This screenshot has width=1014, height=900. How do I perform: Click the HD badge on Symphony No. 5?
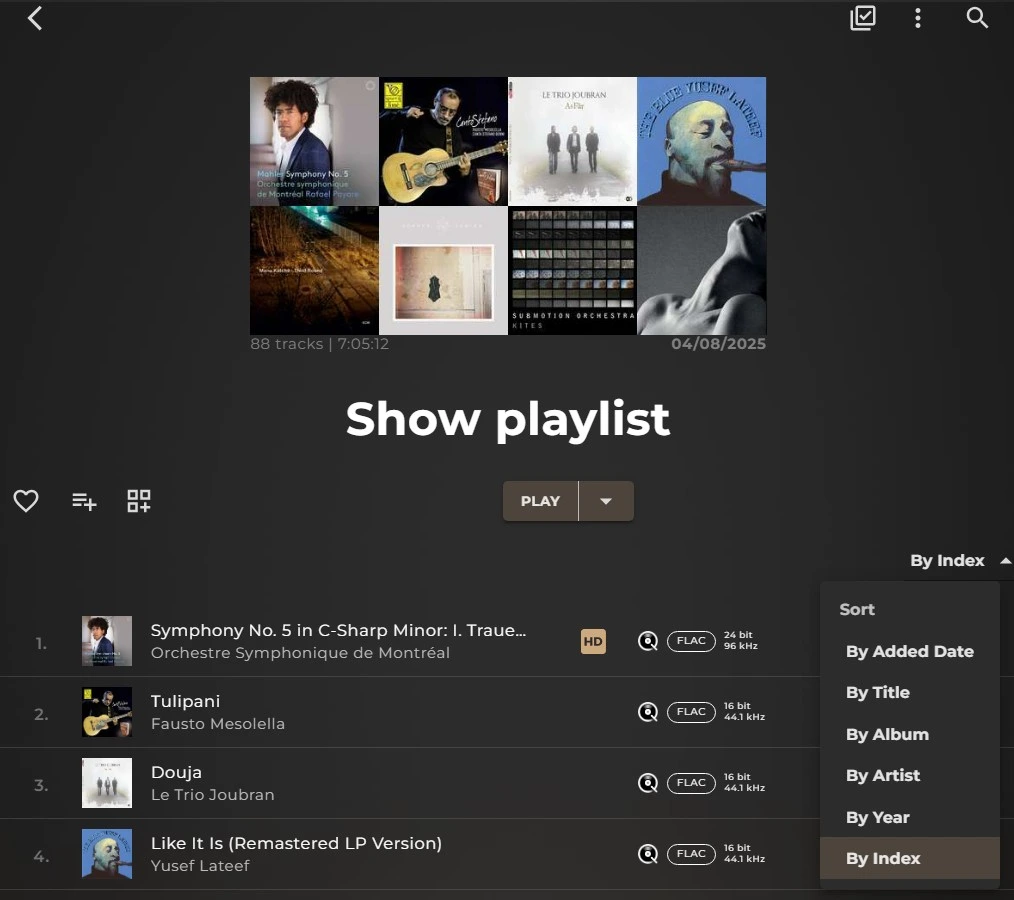click(593, 642)
